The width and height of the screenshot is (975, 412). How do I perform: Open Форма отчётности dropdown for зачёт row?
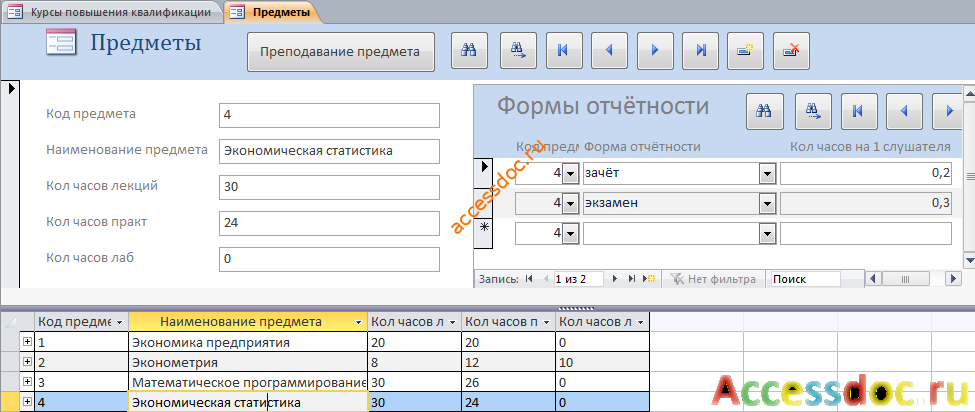coord(767,175)
